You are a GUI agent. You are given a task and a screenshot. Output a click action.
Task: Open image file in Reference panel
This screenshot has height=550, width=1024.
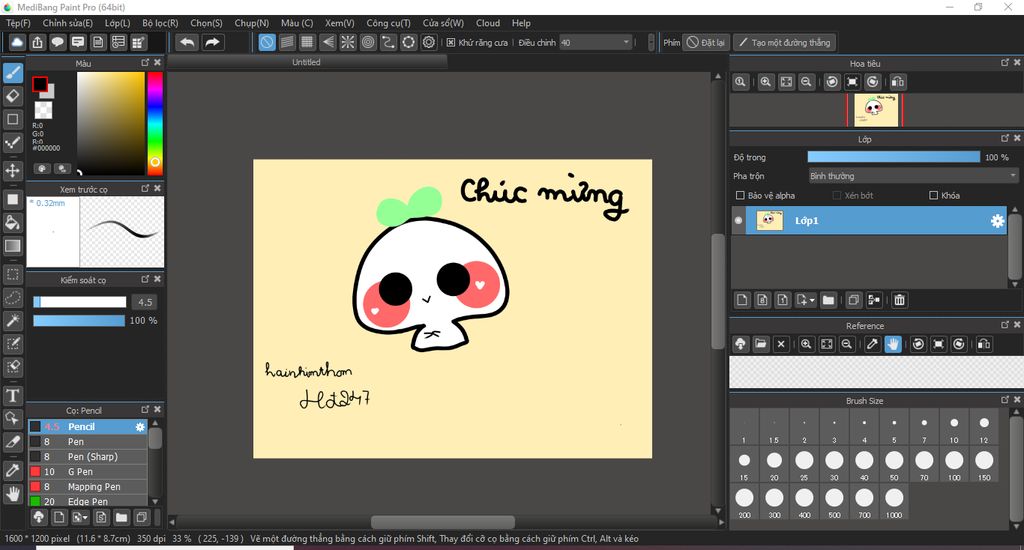(x=760, y=344)
